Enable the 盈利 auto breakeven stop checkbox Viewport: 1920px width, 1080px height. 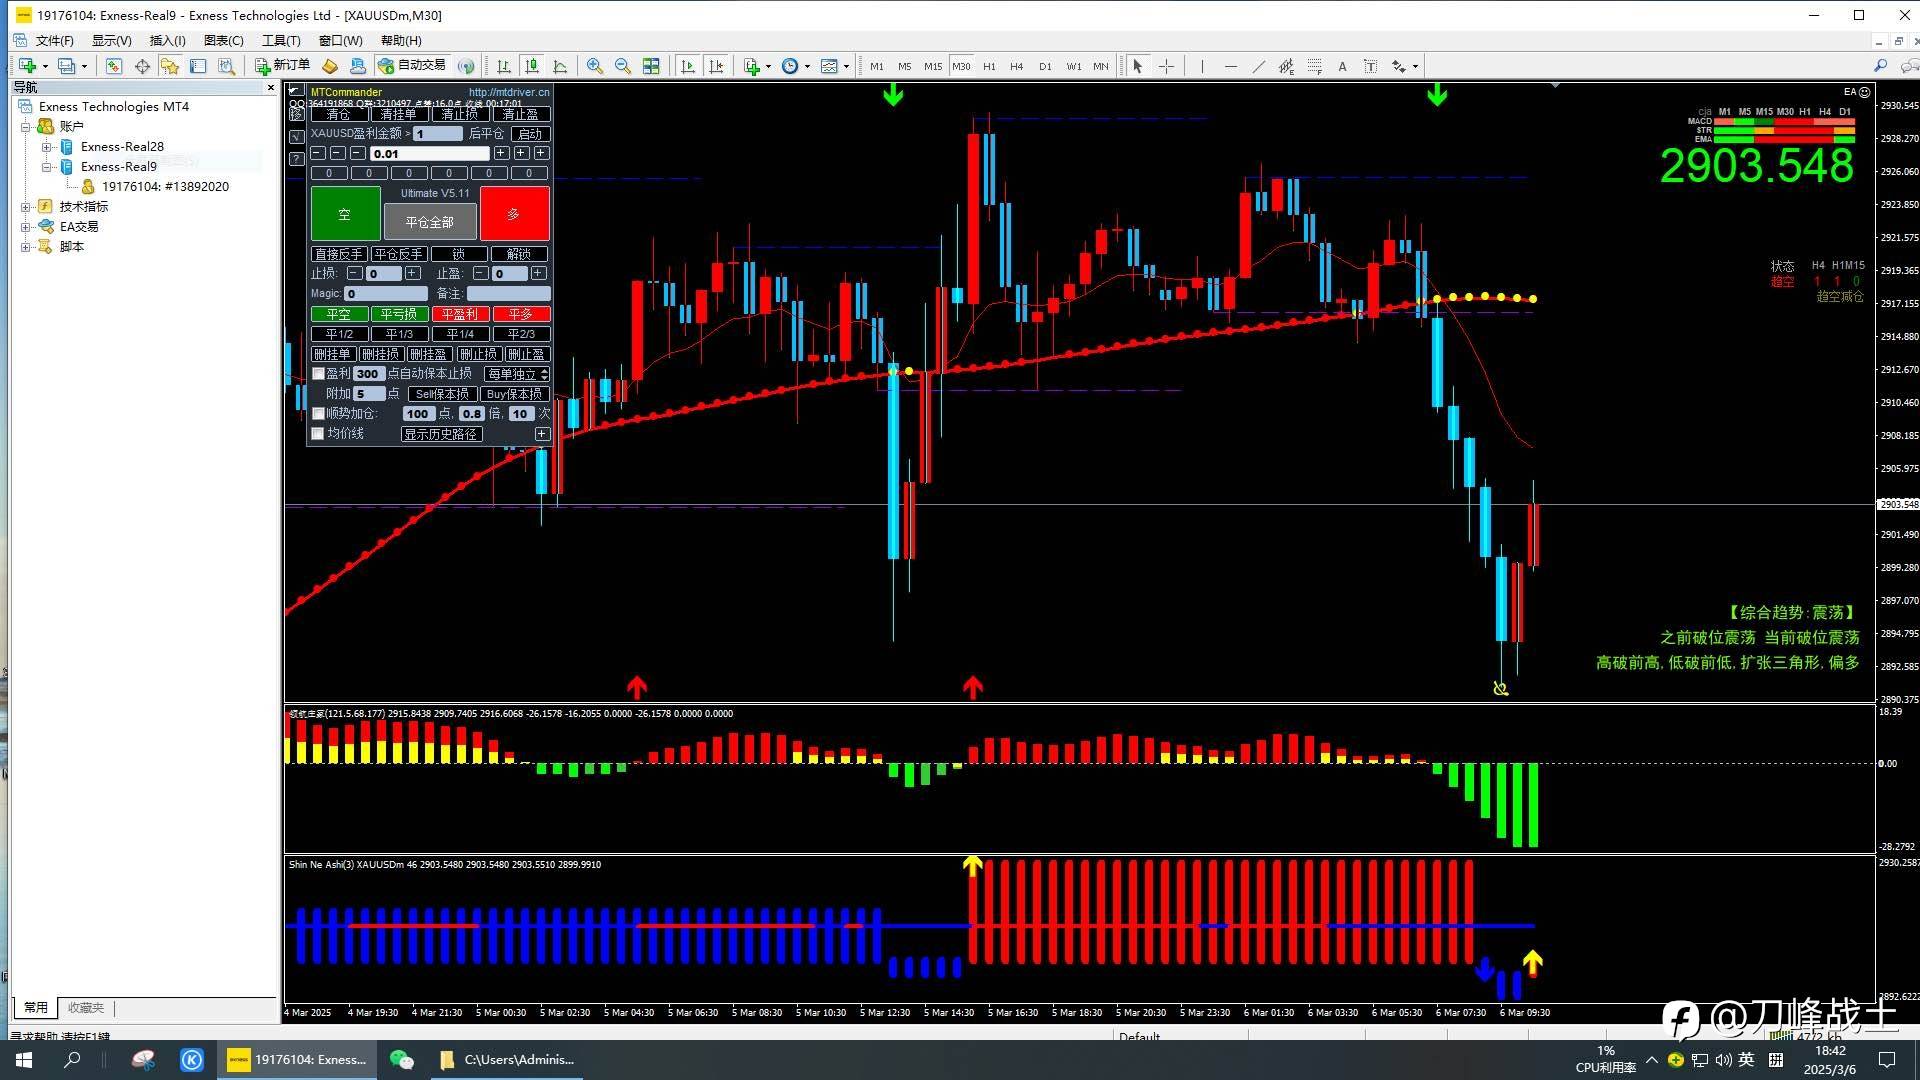pyautogui.click(x=318, y=373)
